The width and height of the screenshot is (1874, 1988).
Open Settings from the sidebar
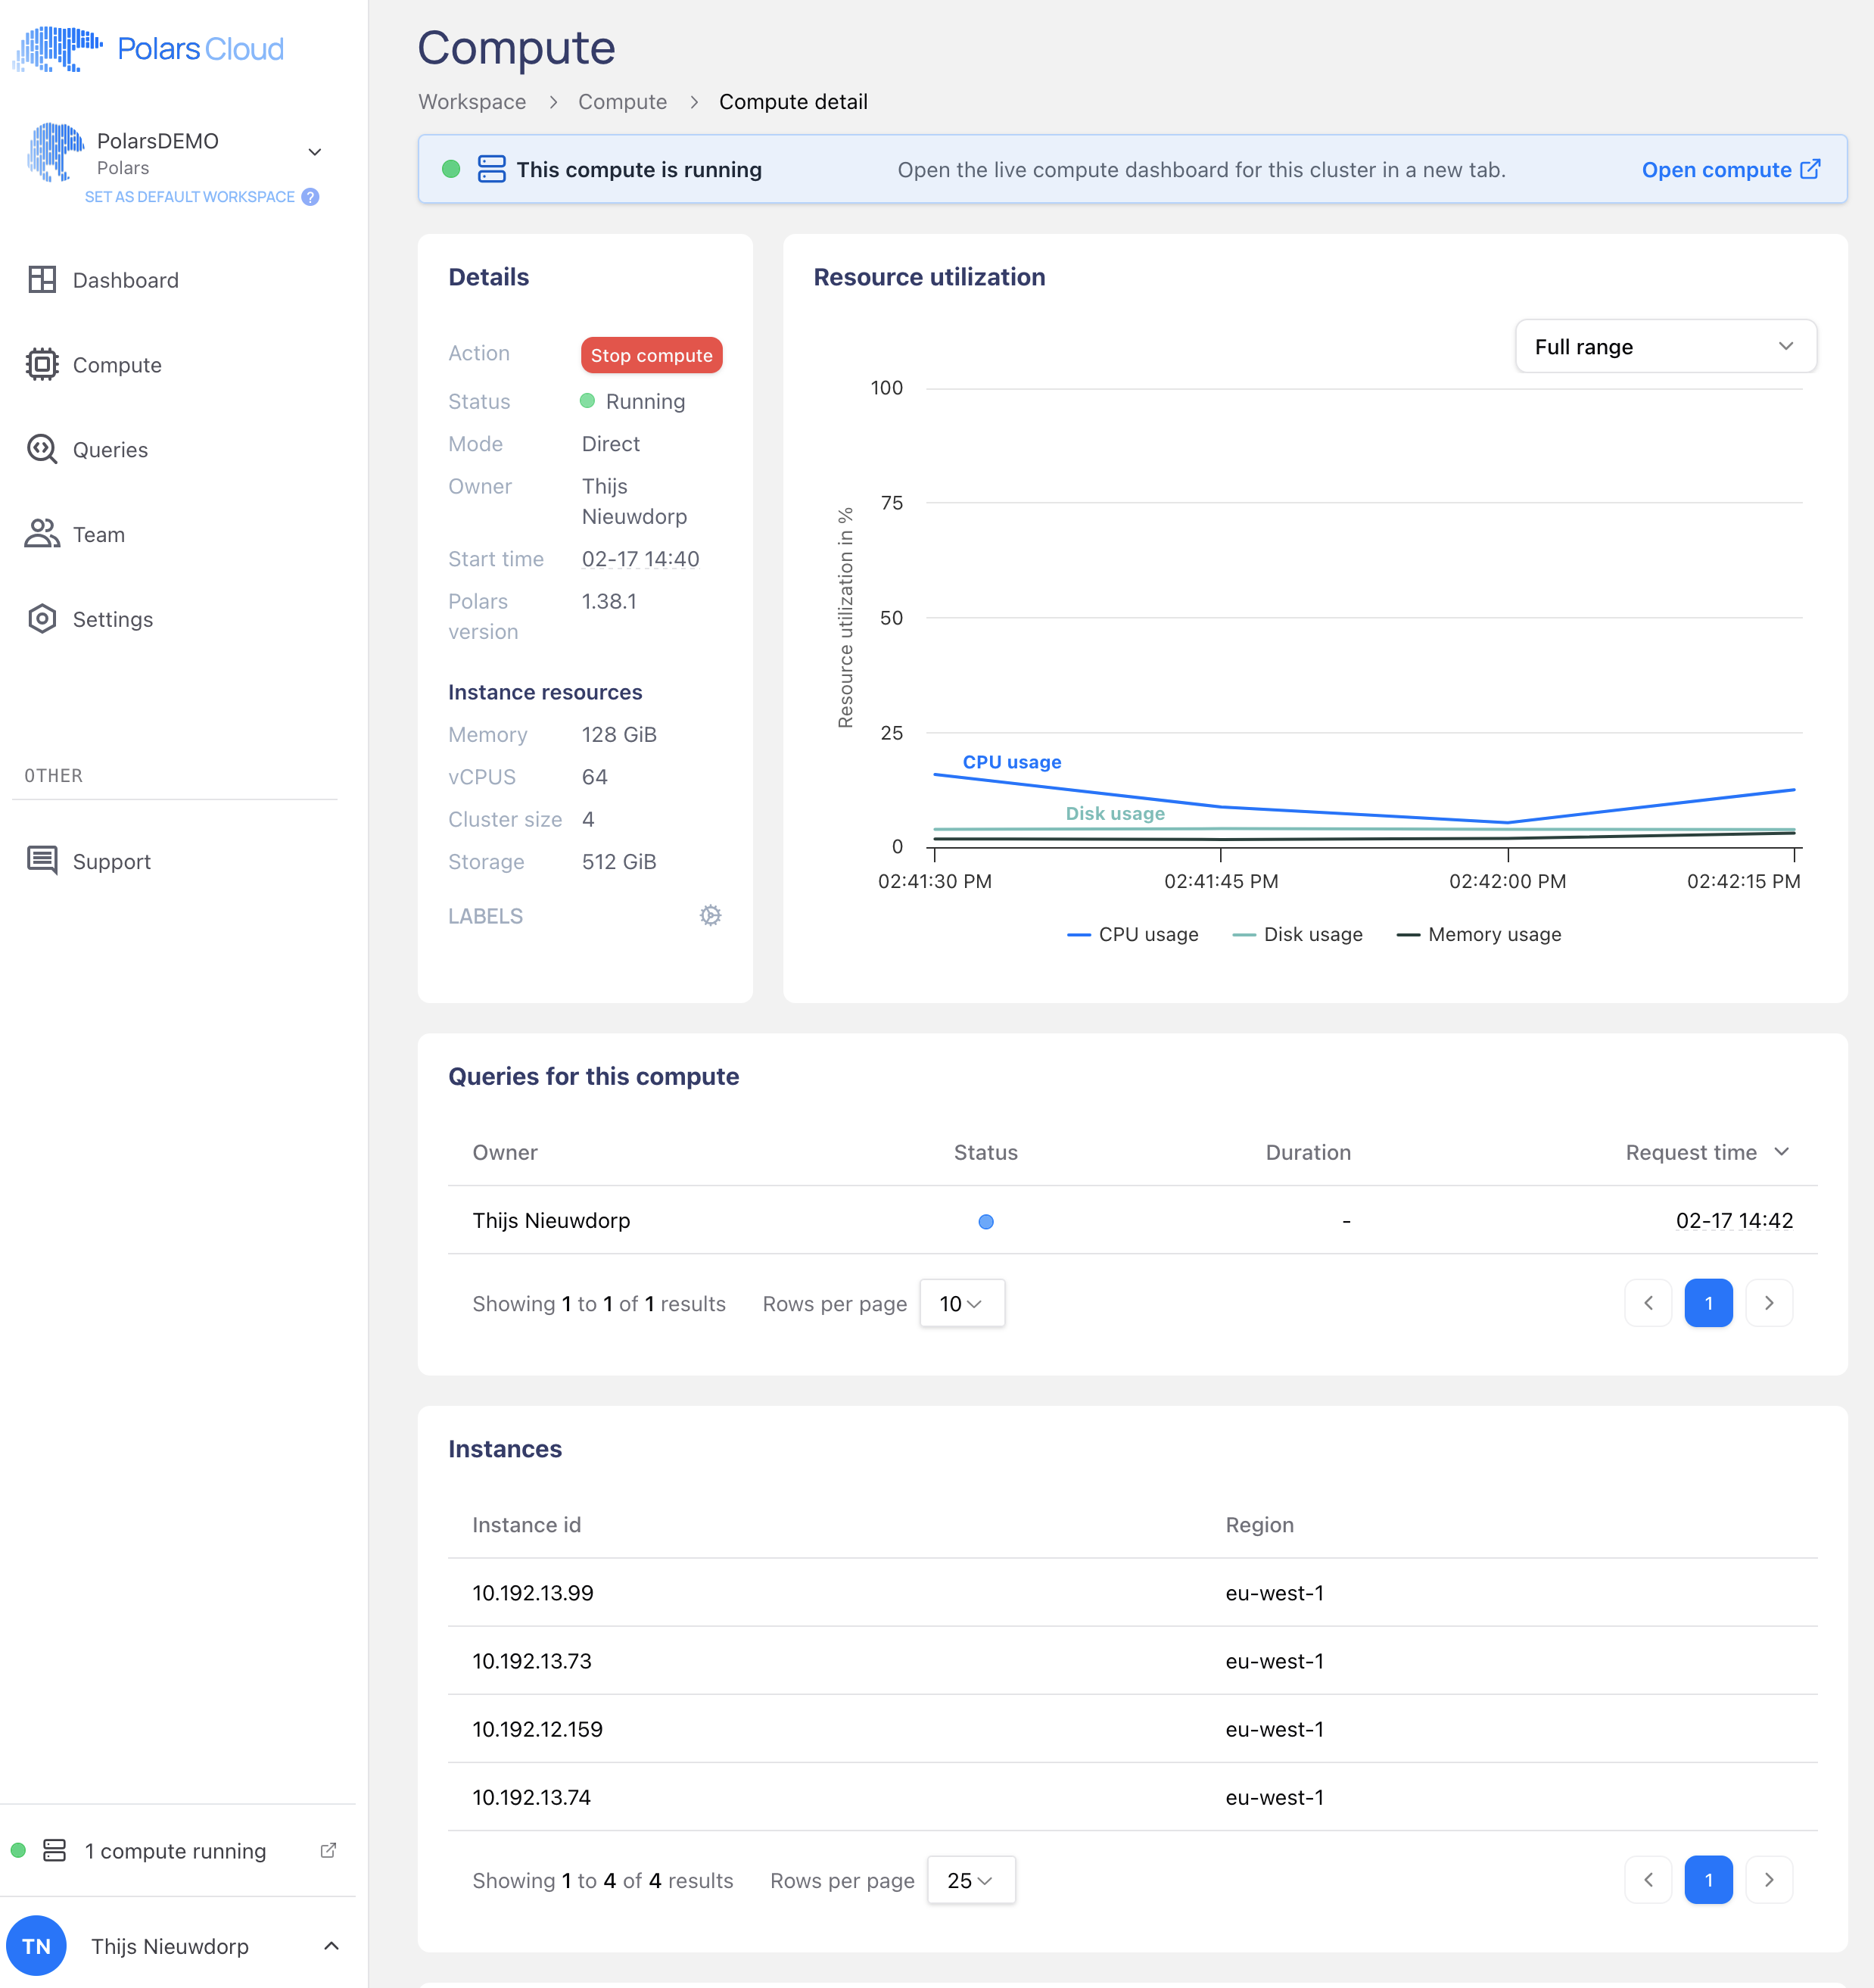click(x=113, y=619)
